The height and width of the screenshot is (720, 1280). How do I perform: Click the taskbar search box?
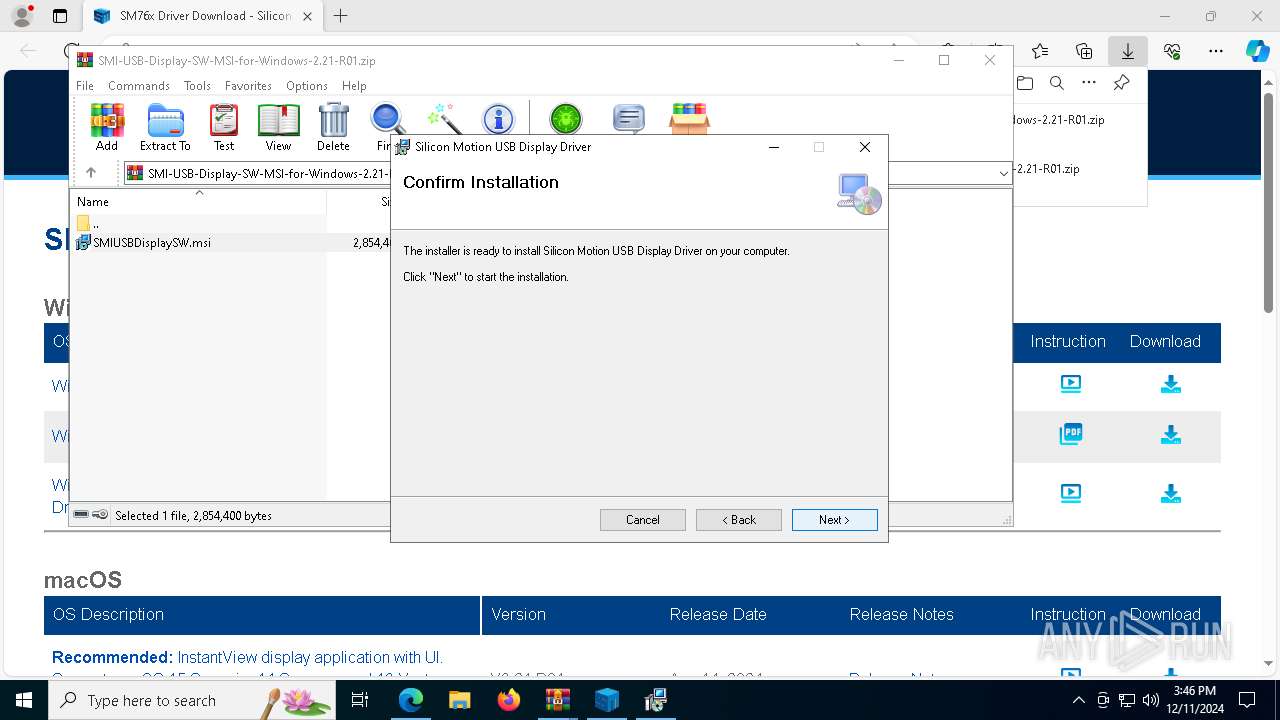(192, 700)
